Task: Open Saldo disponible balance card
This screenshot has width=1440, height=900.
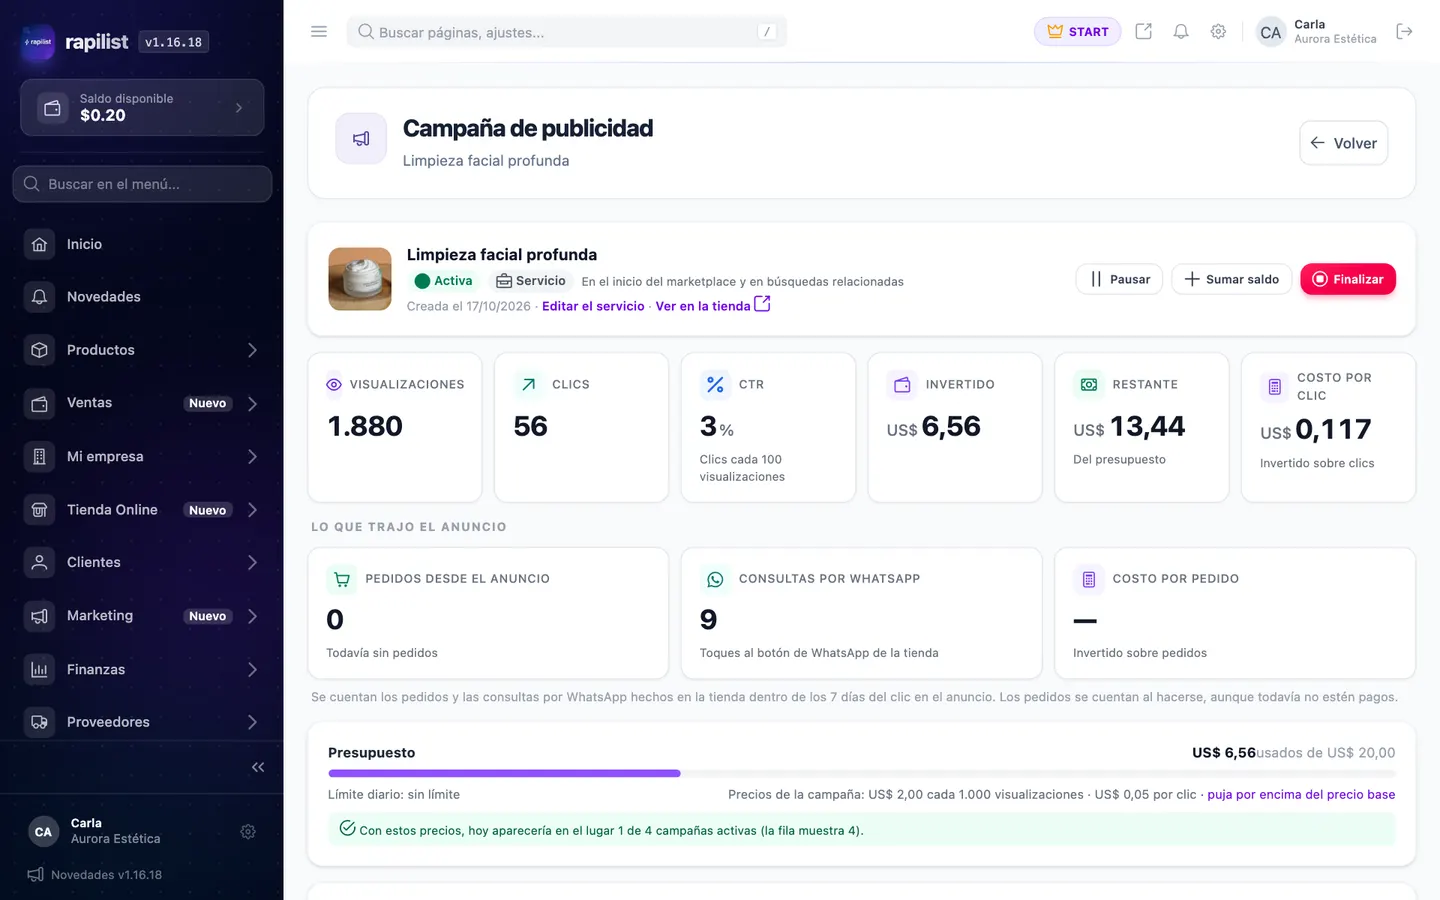Action: (142, 107)
